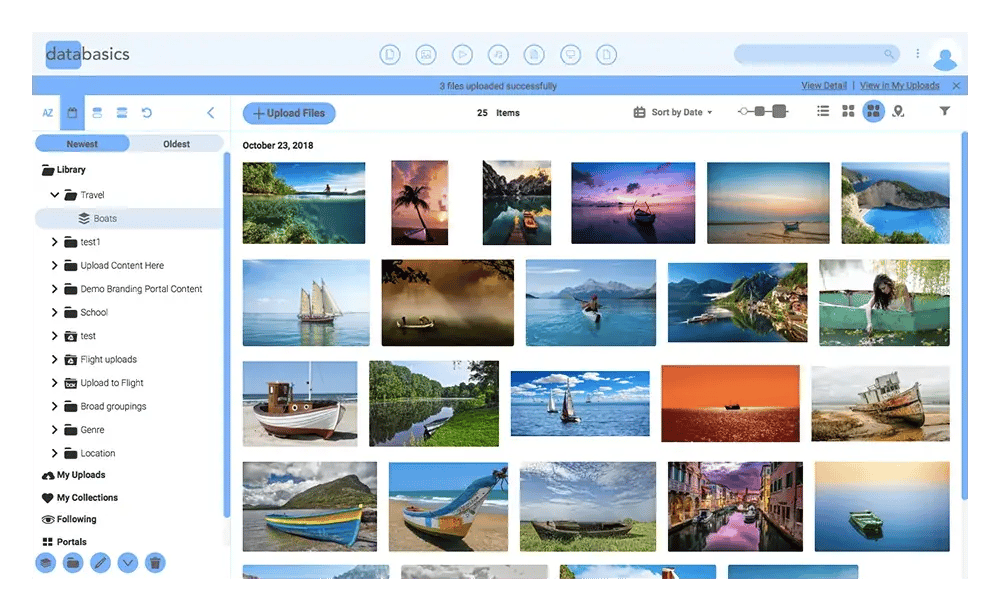Viewport: 1000px width, 611px height.
Task: Collapse the Travel folder
Action: click(x=55, y=195)
